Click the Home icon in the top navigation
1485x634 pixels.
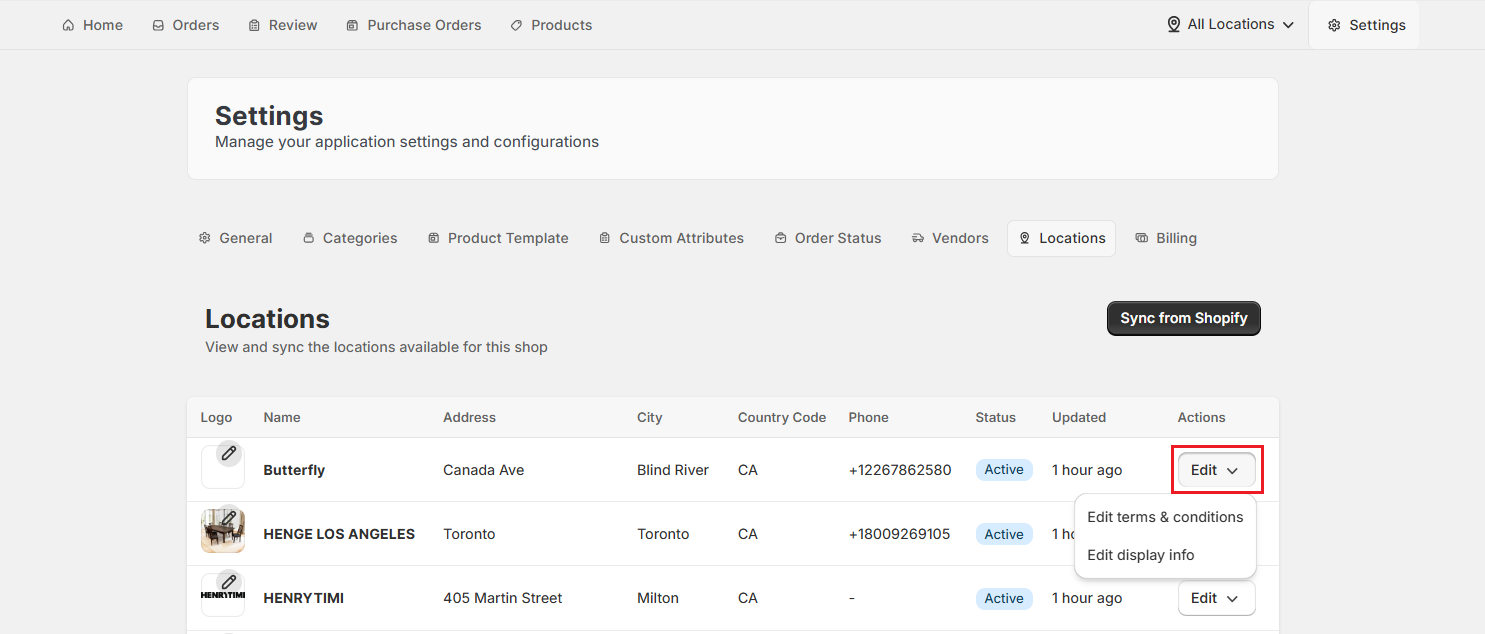pyautogui.click(x=68, y=25)
